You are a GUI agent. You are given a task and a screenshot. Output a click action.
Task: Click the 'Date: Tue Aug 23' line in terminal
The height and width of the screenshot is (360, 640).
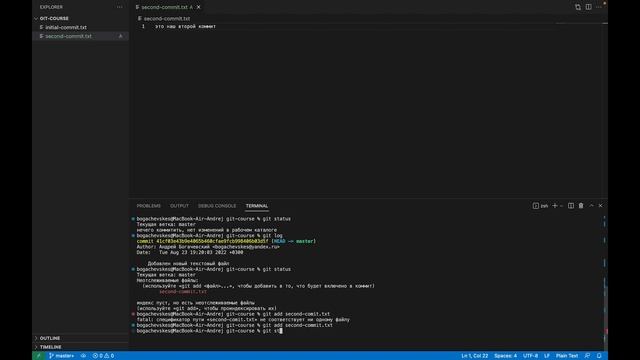[190, 253]
